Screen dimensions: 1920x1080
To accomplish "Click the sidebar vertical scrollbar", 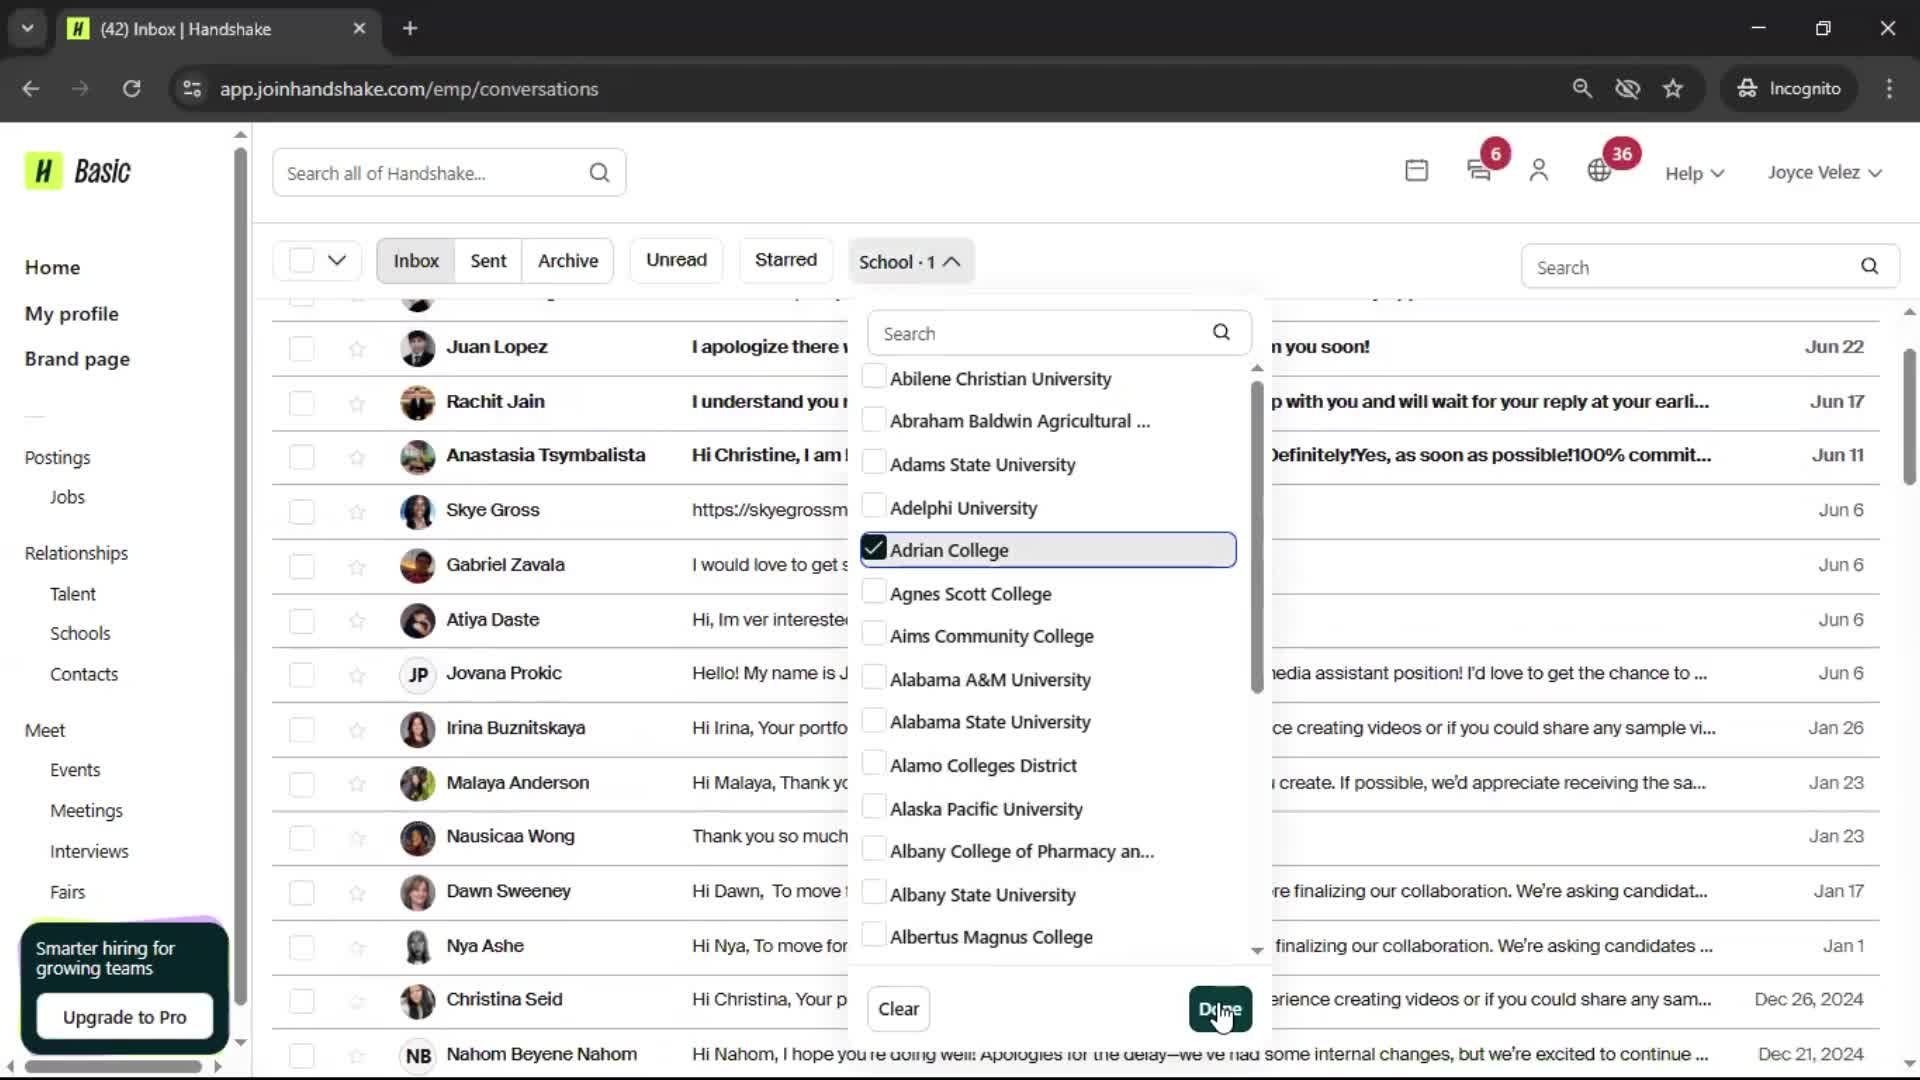I will tap(240, 575).
